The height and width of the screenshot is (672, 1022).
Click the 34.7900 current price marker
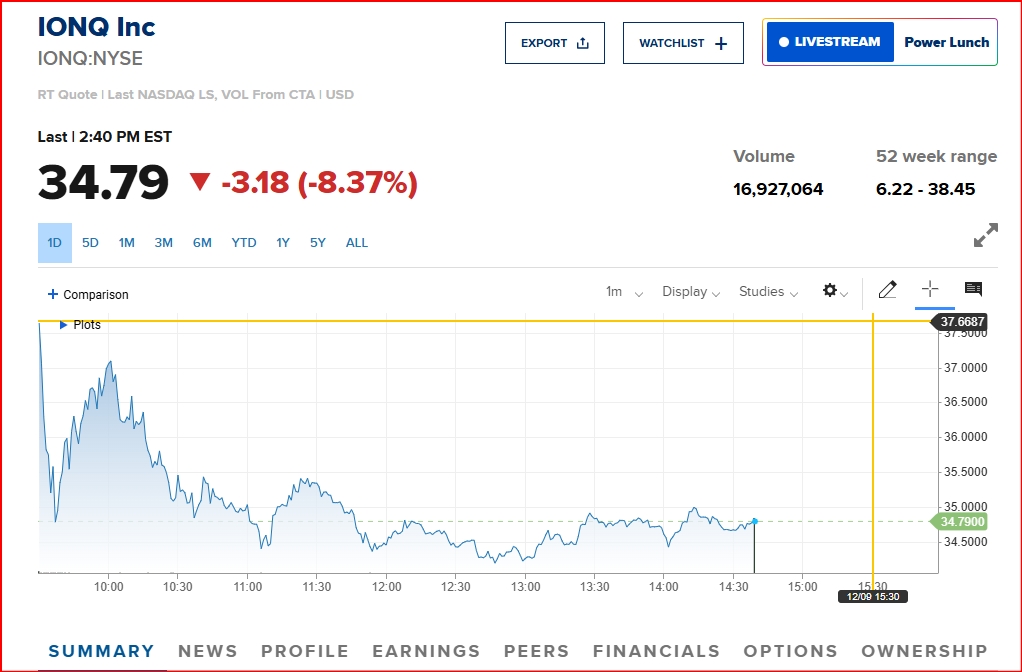pyautogui.click(x=960, y=521)
